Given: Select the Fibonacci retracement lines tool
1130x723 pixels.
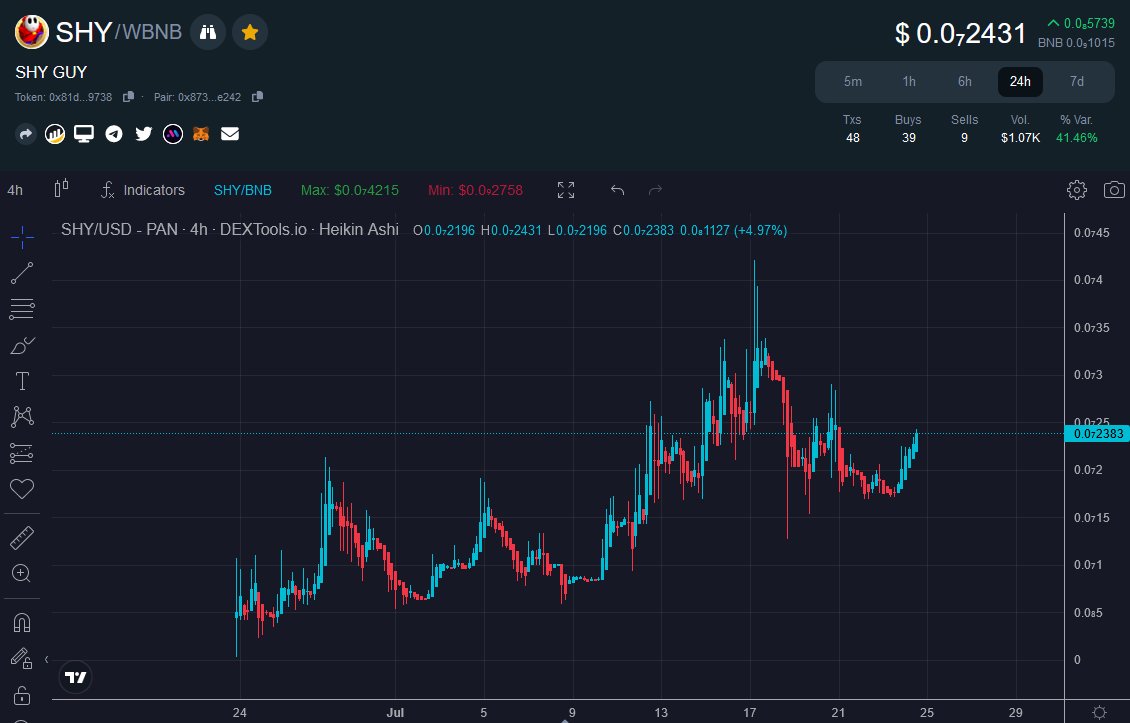Looking at the screenshot, I should (22, 309).
